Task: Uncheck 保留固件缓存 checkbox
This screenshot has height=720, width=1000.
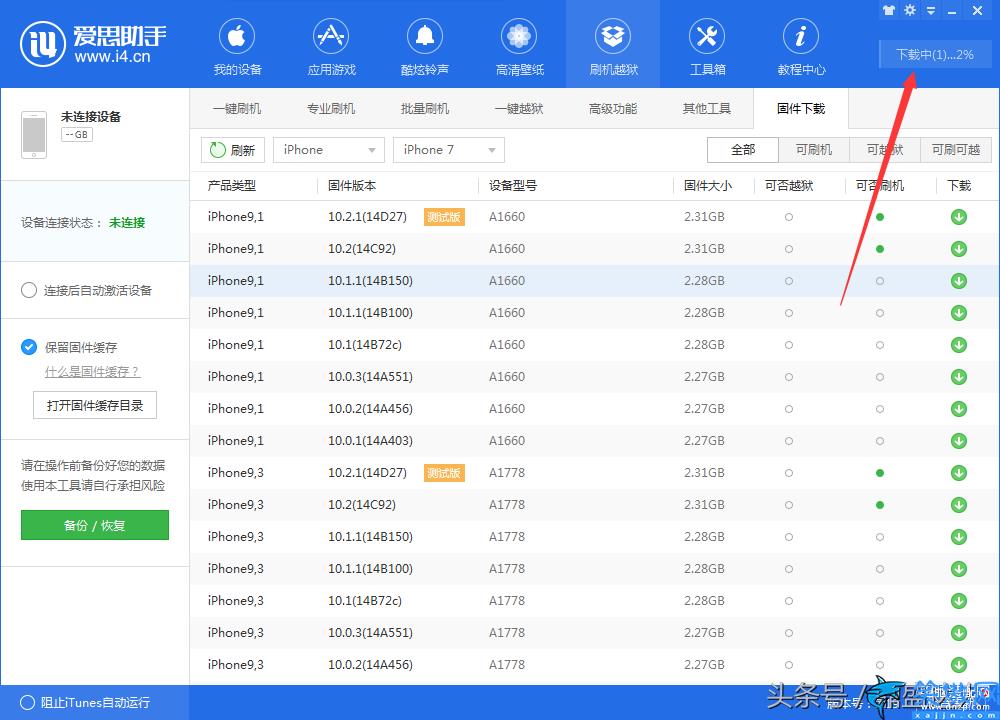Action: (x=29, y=347)
